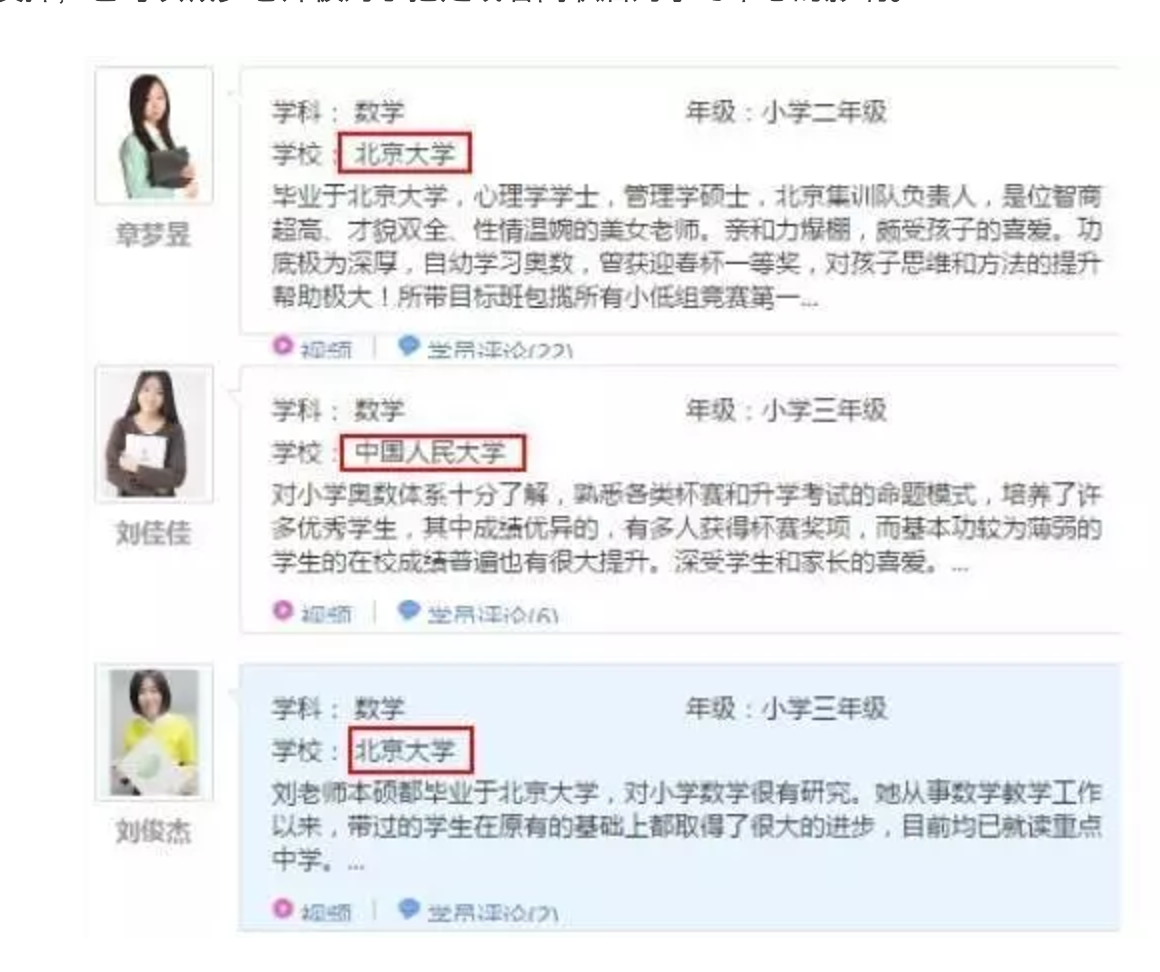1160x972 pixels.
Task: Open student comments link for 章梦昱
Action: (x=499, y=349)
